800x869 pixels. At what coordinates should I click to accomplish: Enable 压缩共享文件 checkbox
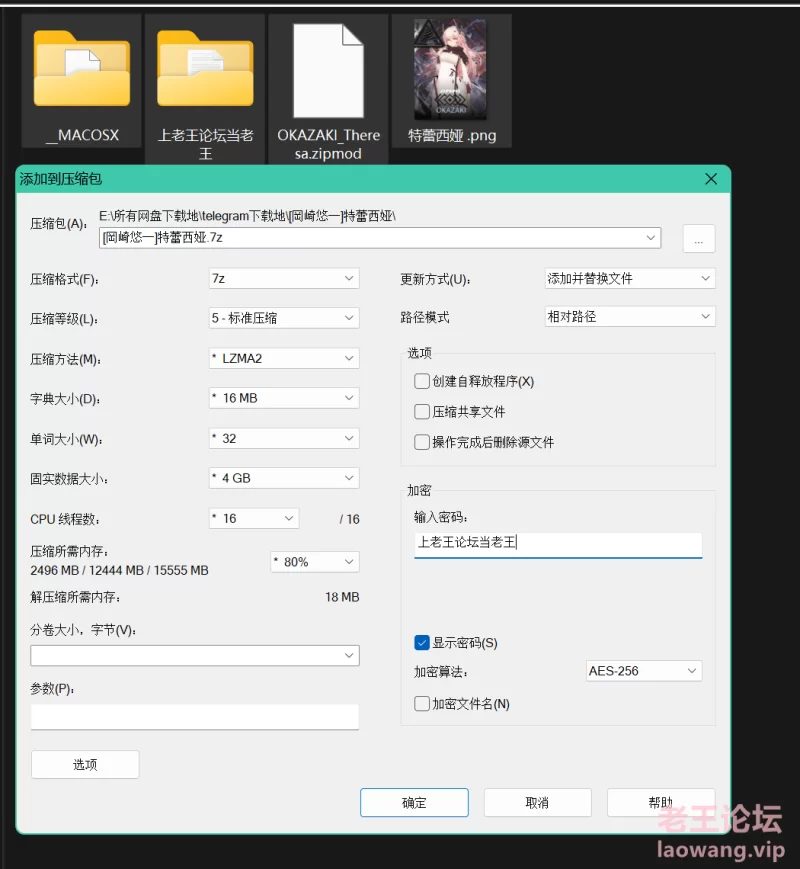[x=422, y=412]
